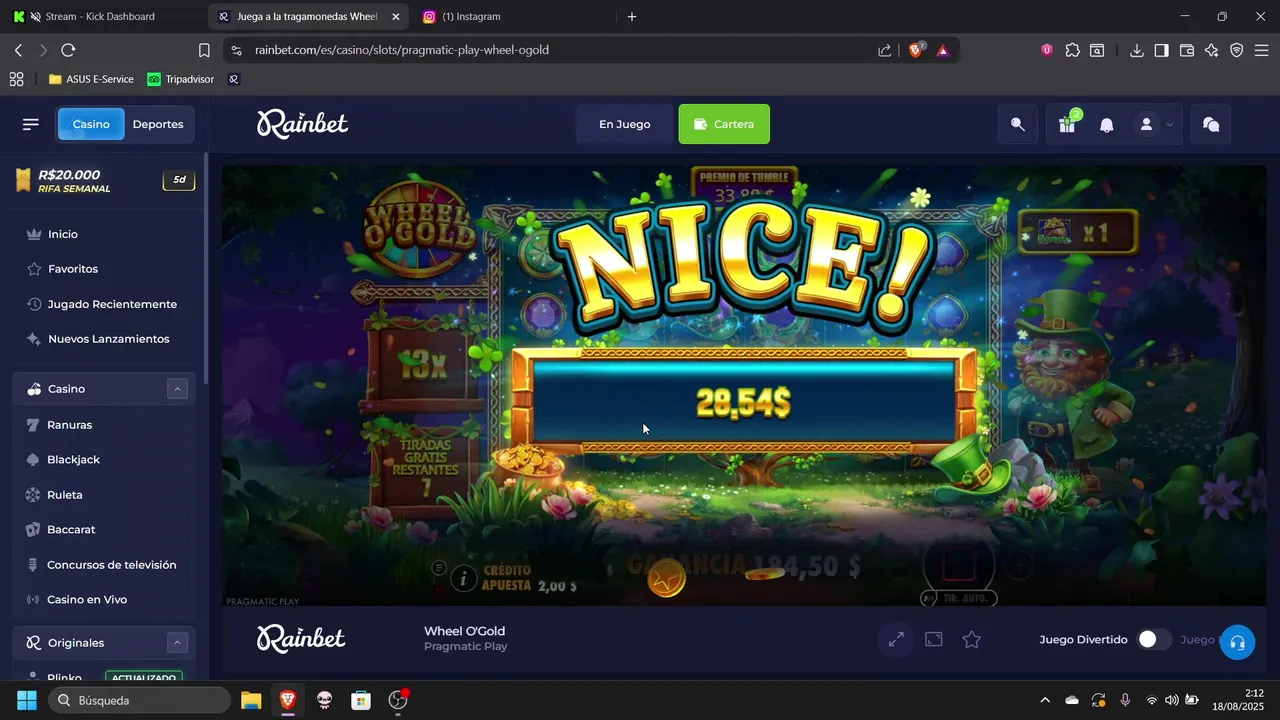
Task: Click Brave Shields lion icon
Action: click(915, 50)
